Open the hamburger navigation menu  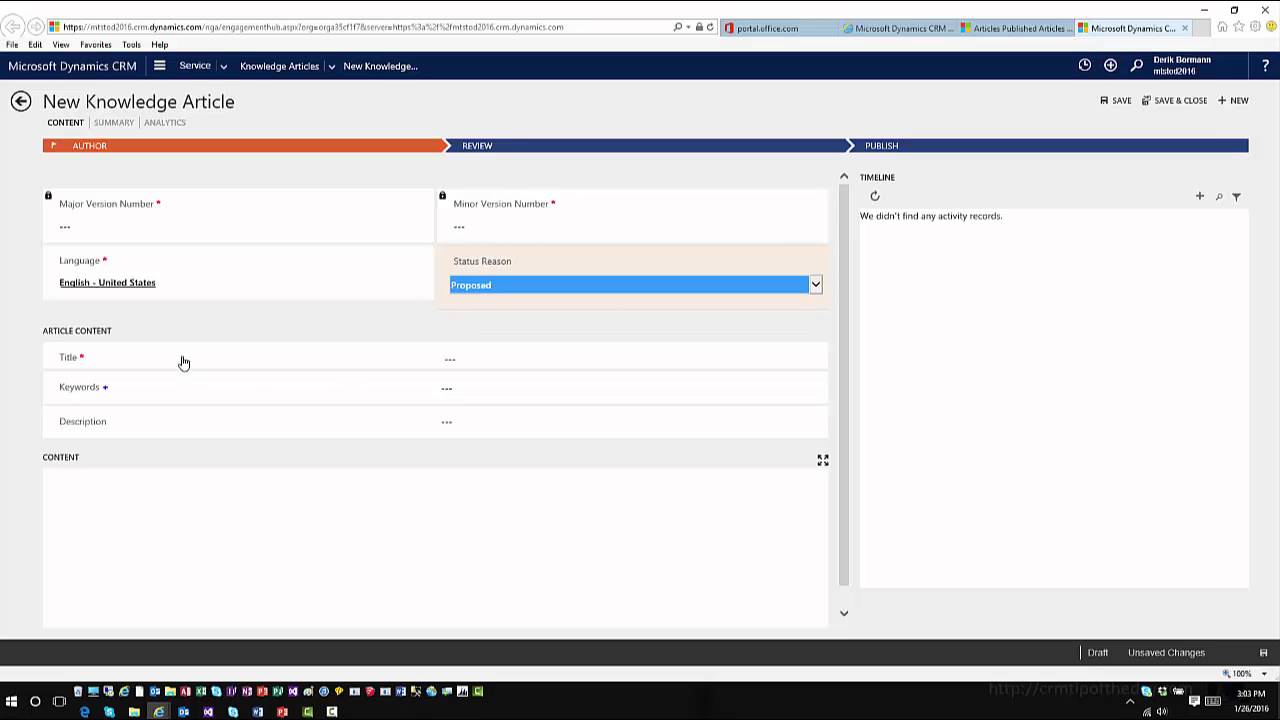coord(159,66)
